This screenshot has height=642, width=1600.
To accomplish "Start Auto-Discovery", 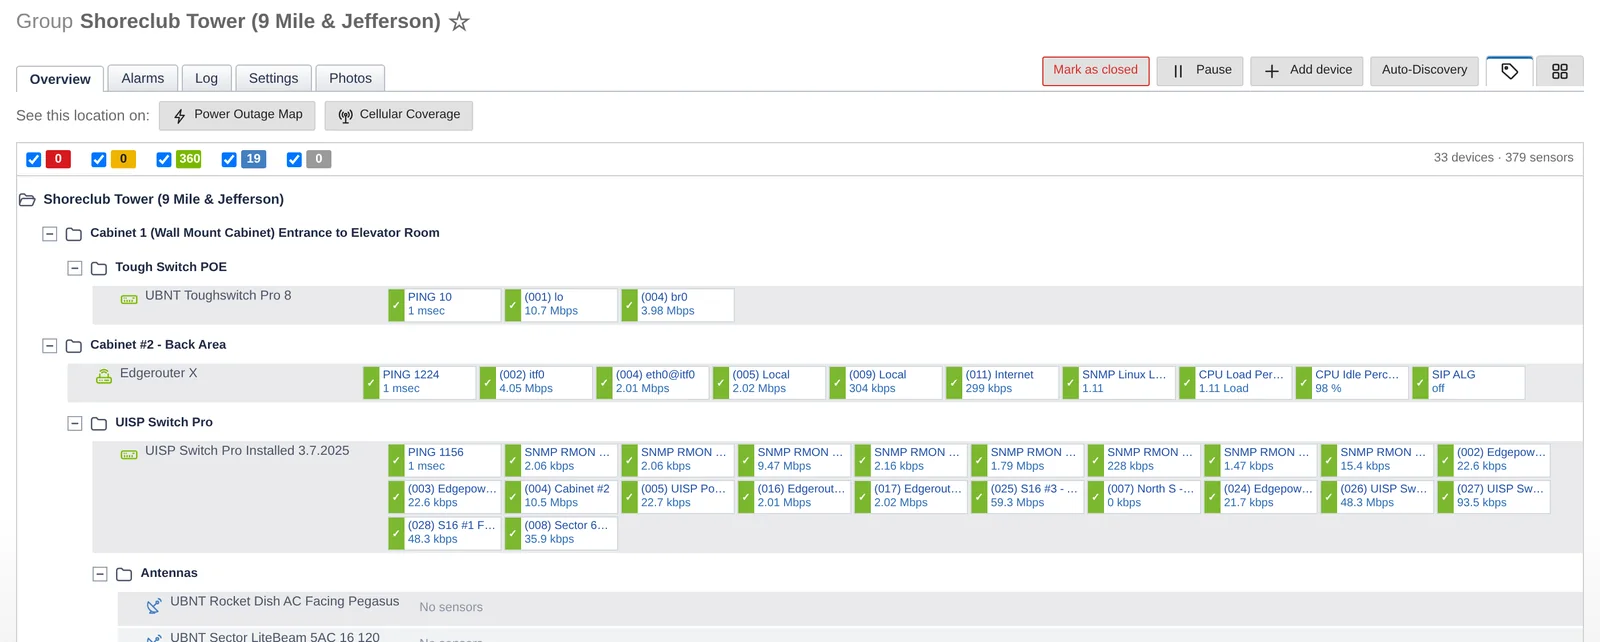I will 1424,70.
